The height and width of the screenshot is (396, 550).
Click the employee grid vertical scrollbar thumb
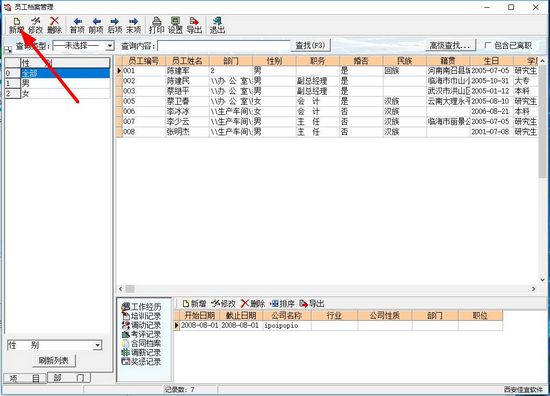point(542,121)
